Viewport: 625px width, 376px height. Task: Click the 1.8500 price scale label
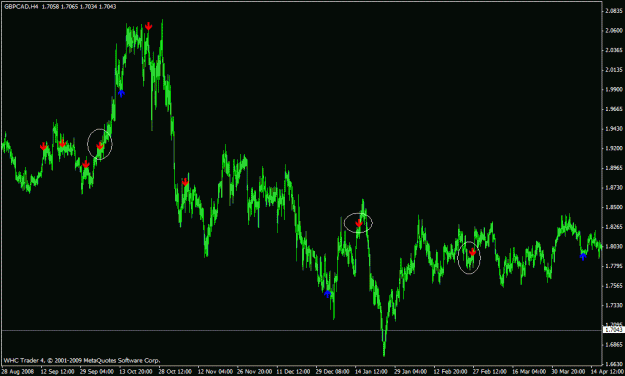pyautogui.click(x=614, y=207)
